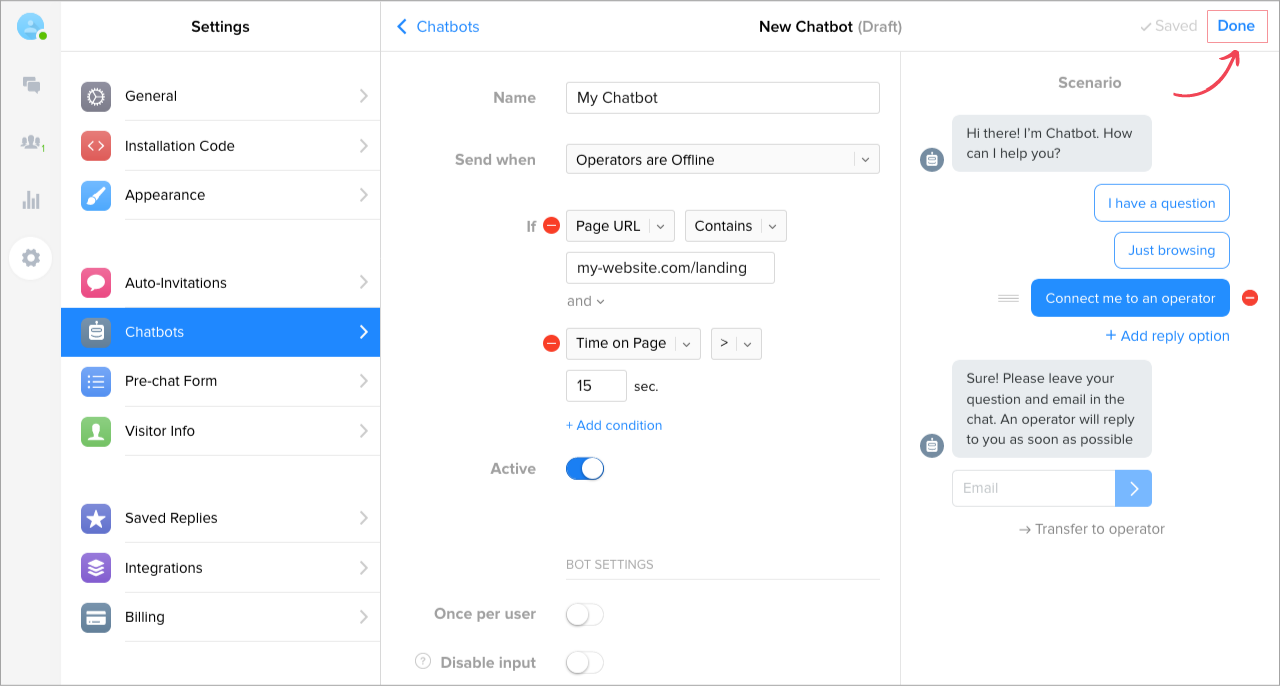Click the settings gear icon in sidebar
Image resolution: width=1280 pixels, height=686 pixels.
(31, 258)
